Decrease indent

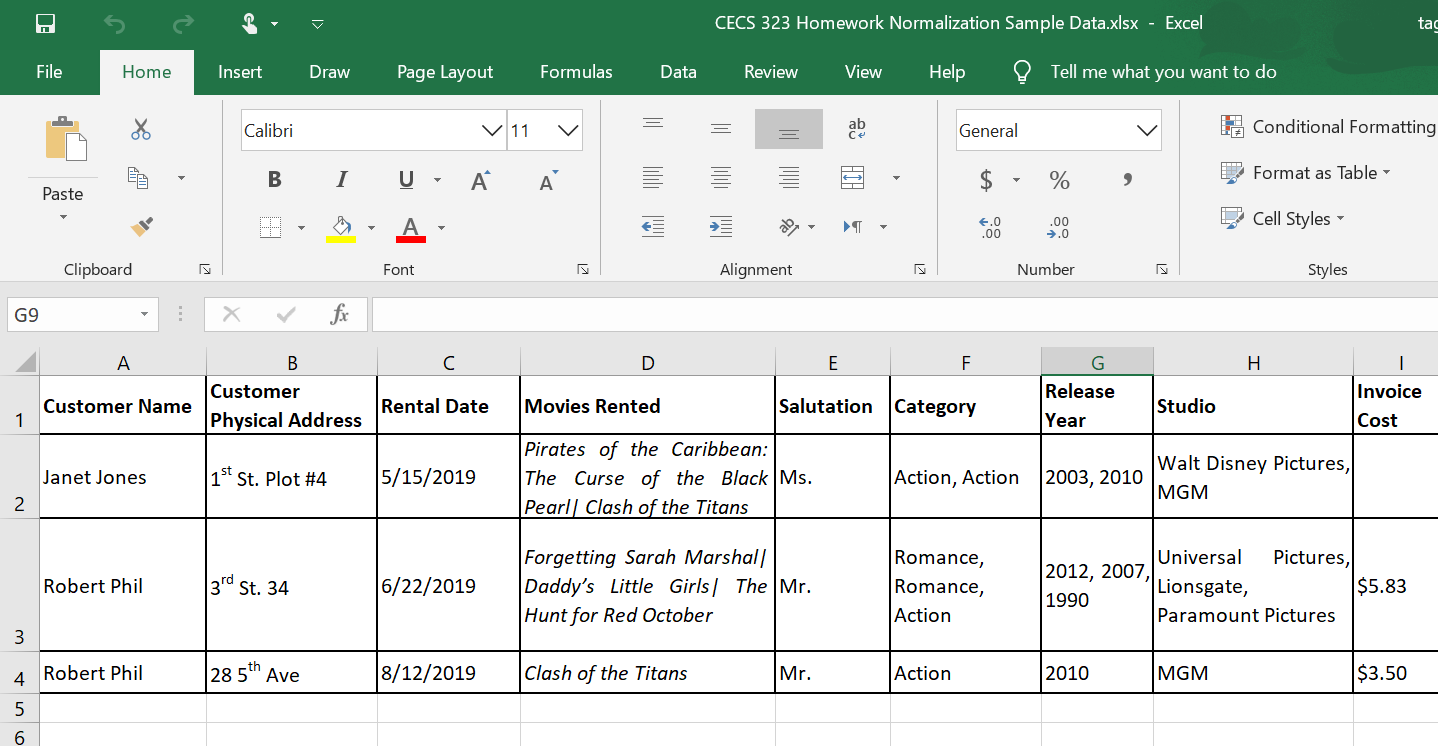652,227
